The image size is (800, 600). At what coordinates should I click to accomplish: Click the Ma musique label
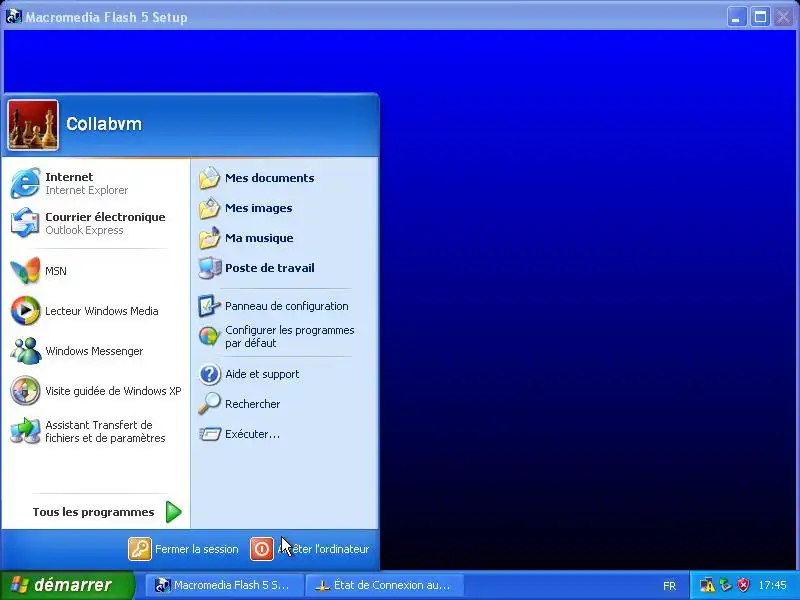259,238
